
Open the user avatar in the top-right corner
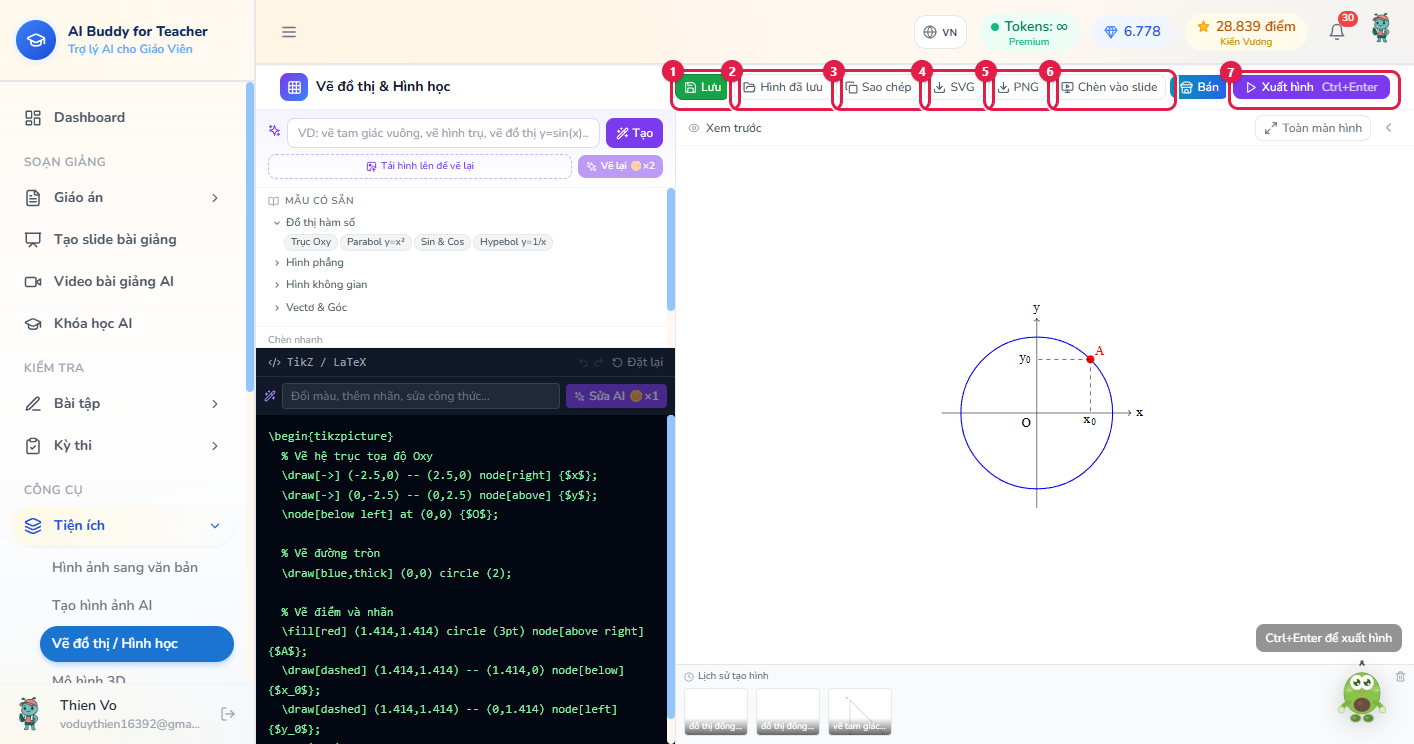[1381, 29]
